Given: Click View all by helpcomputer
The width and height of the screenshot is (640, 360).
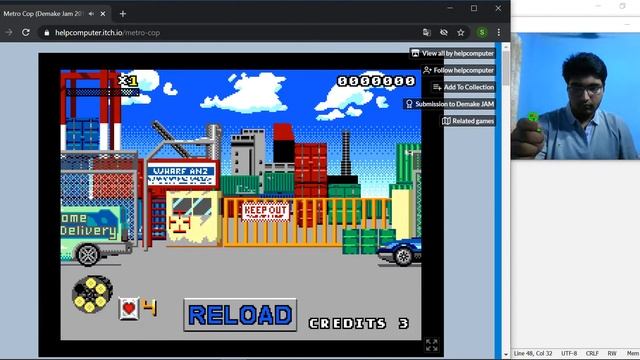Looking at the screenshot, I should pyautogui.click(x=453, y=53).
